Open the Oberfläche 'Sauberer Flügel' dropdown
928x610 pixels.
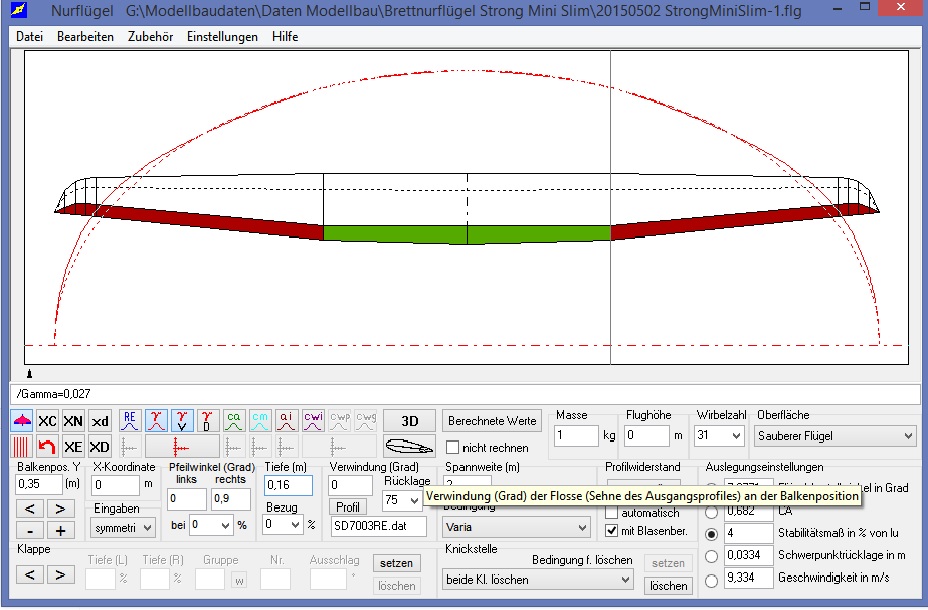(836, 436)
